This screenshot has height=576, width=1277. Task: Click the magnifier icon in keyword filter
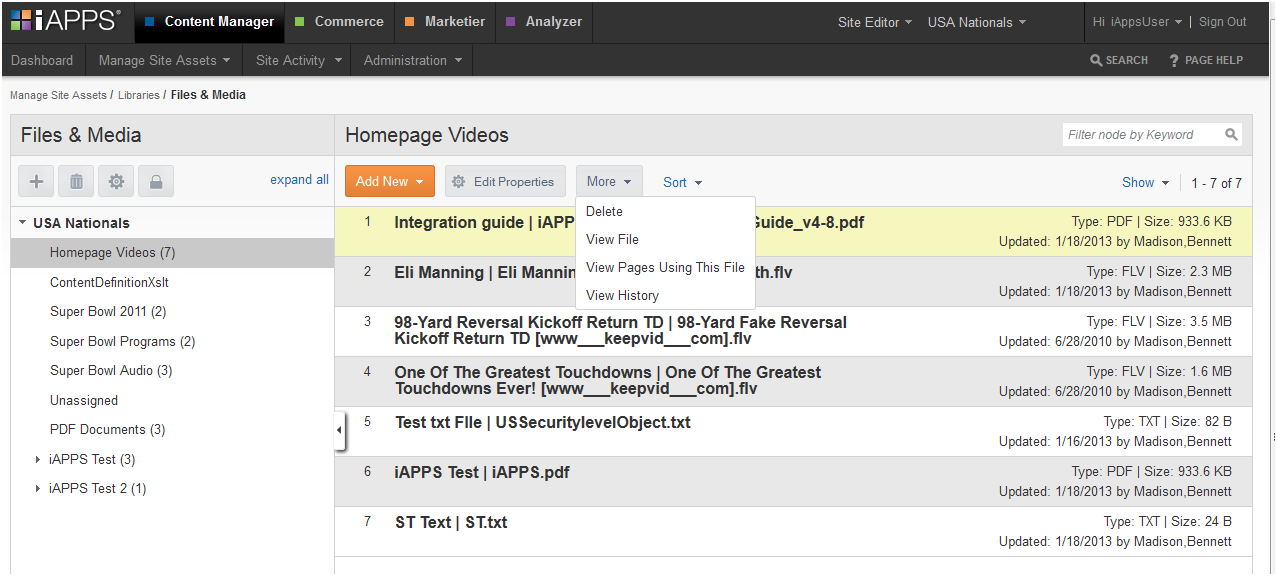pyautogui.click(x=1231, y=134)
